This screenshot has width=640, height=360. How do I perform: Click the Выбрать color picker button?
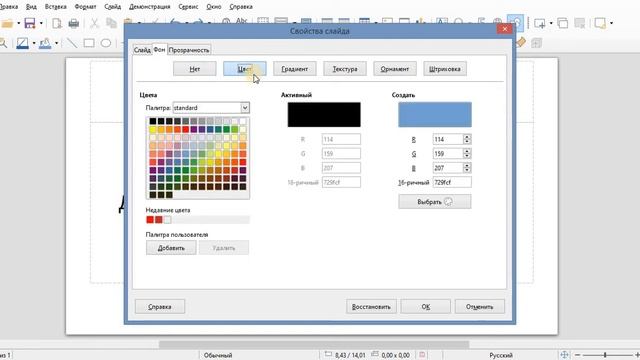pyautogui.click(x=435, y=202)
